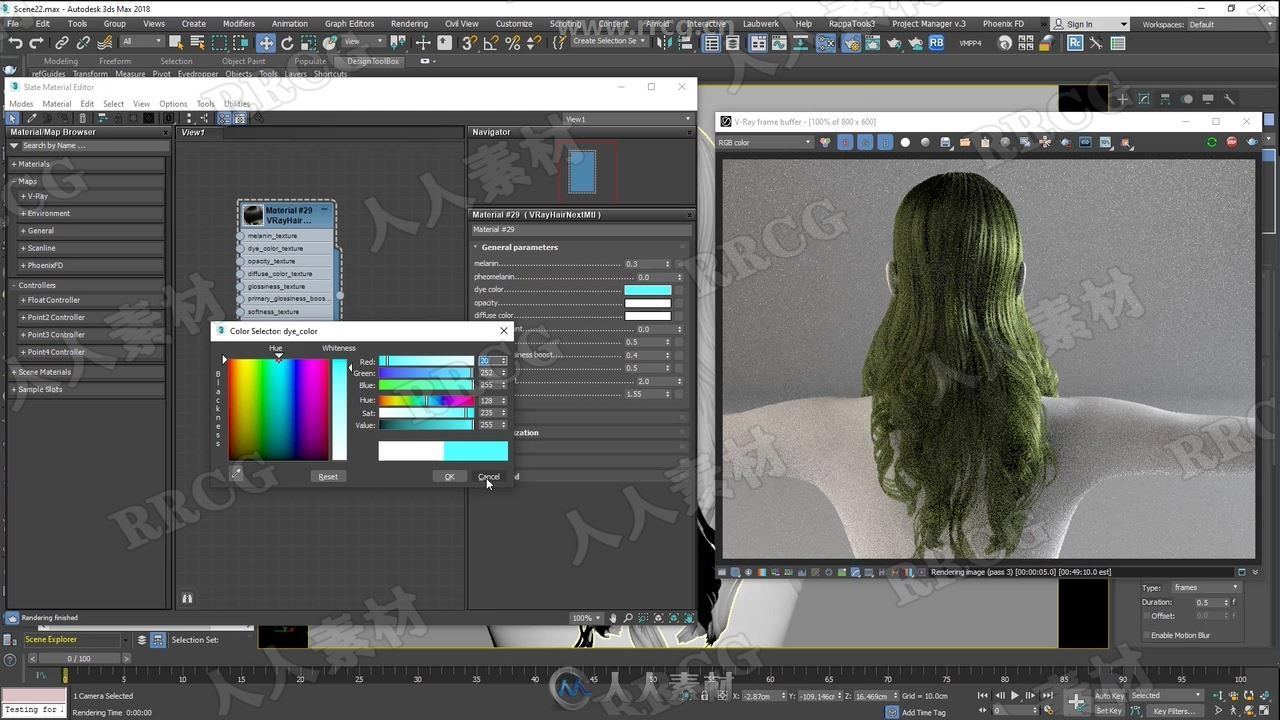Toggle the 3D Snaps icon
Screen dimensions: 1280x720
click(x=469, y=43)
